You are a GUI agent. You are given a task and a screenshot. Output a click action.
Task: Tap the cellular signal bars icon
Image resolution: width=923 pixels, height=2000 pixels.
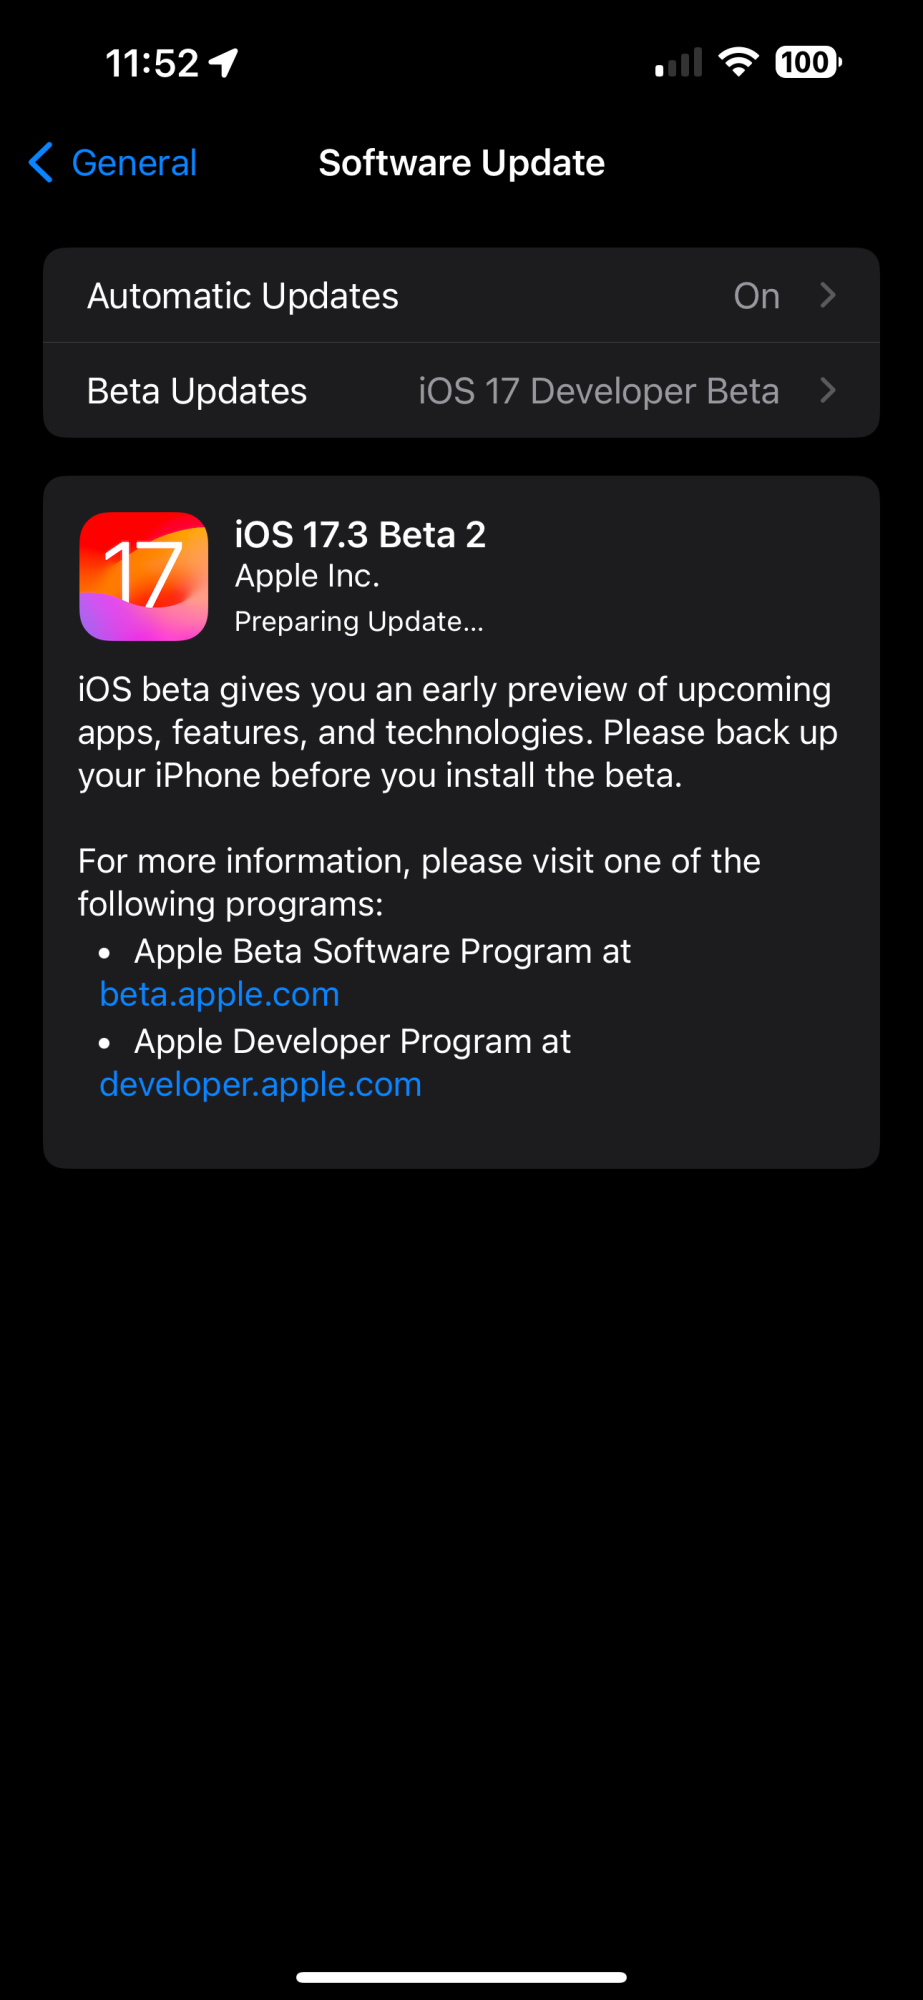(x=679, y=63)
